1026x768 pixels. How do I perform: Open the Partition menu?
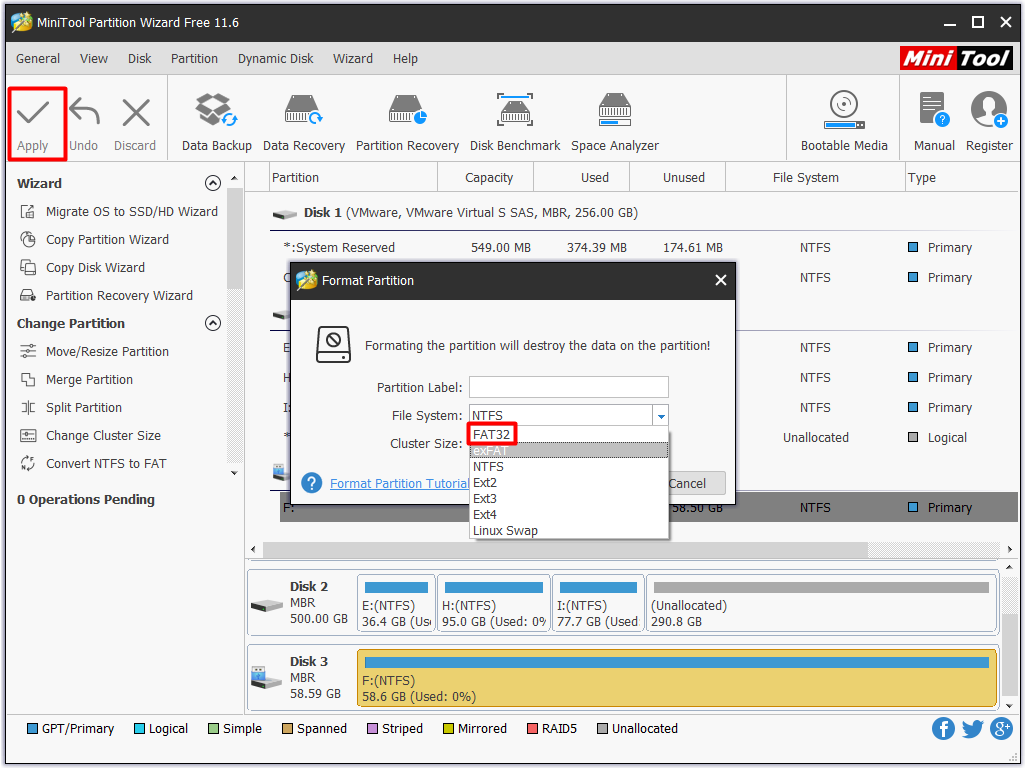tap(194, 59)
